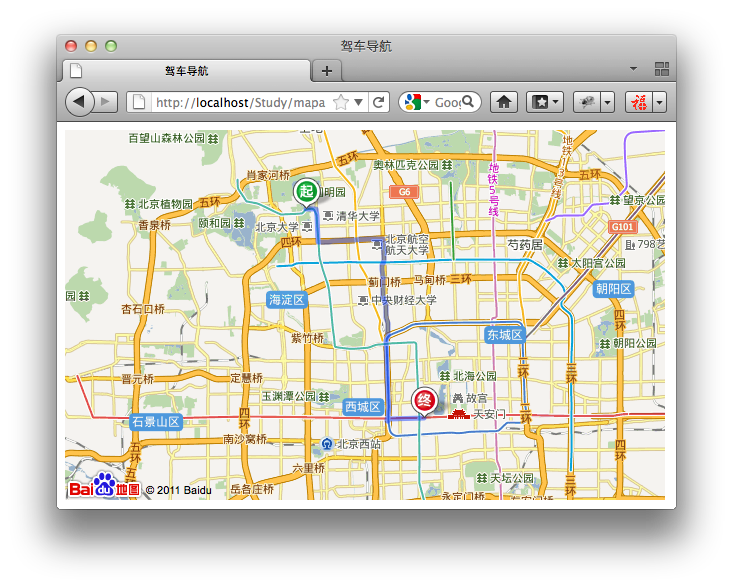Viewport: 733px width, 588px height.
Task: Click the 太阳宫公园 label
Action: click(x=598, y=263)
